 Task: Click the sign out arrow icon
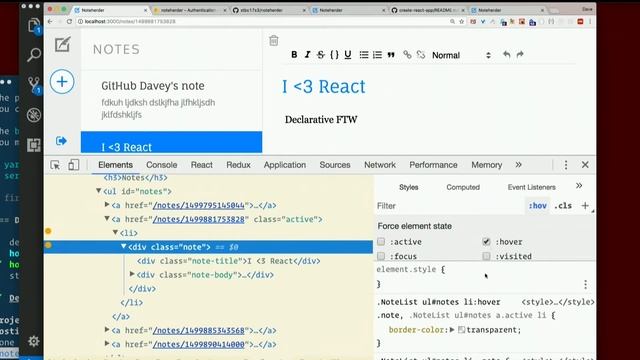(61, 141)
